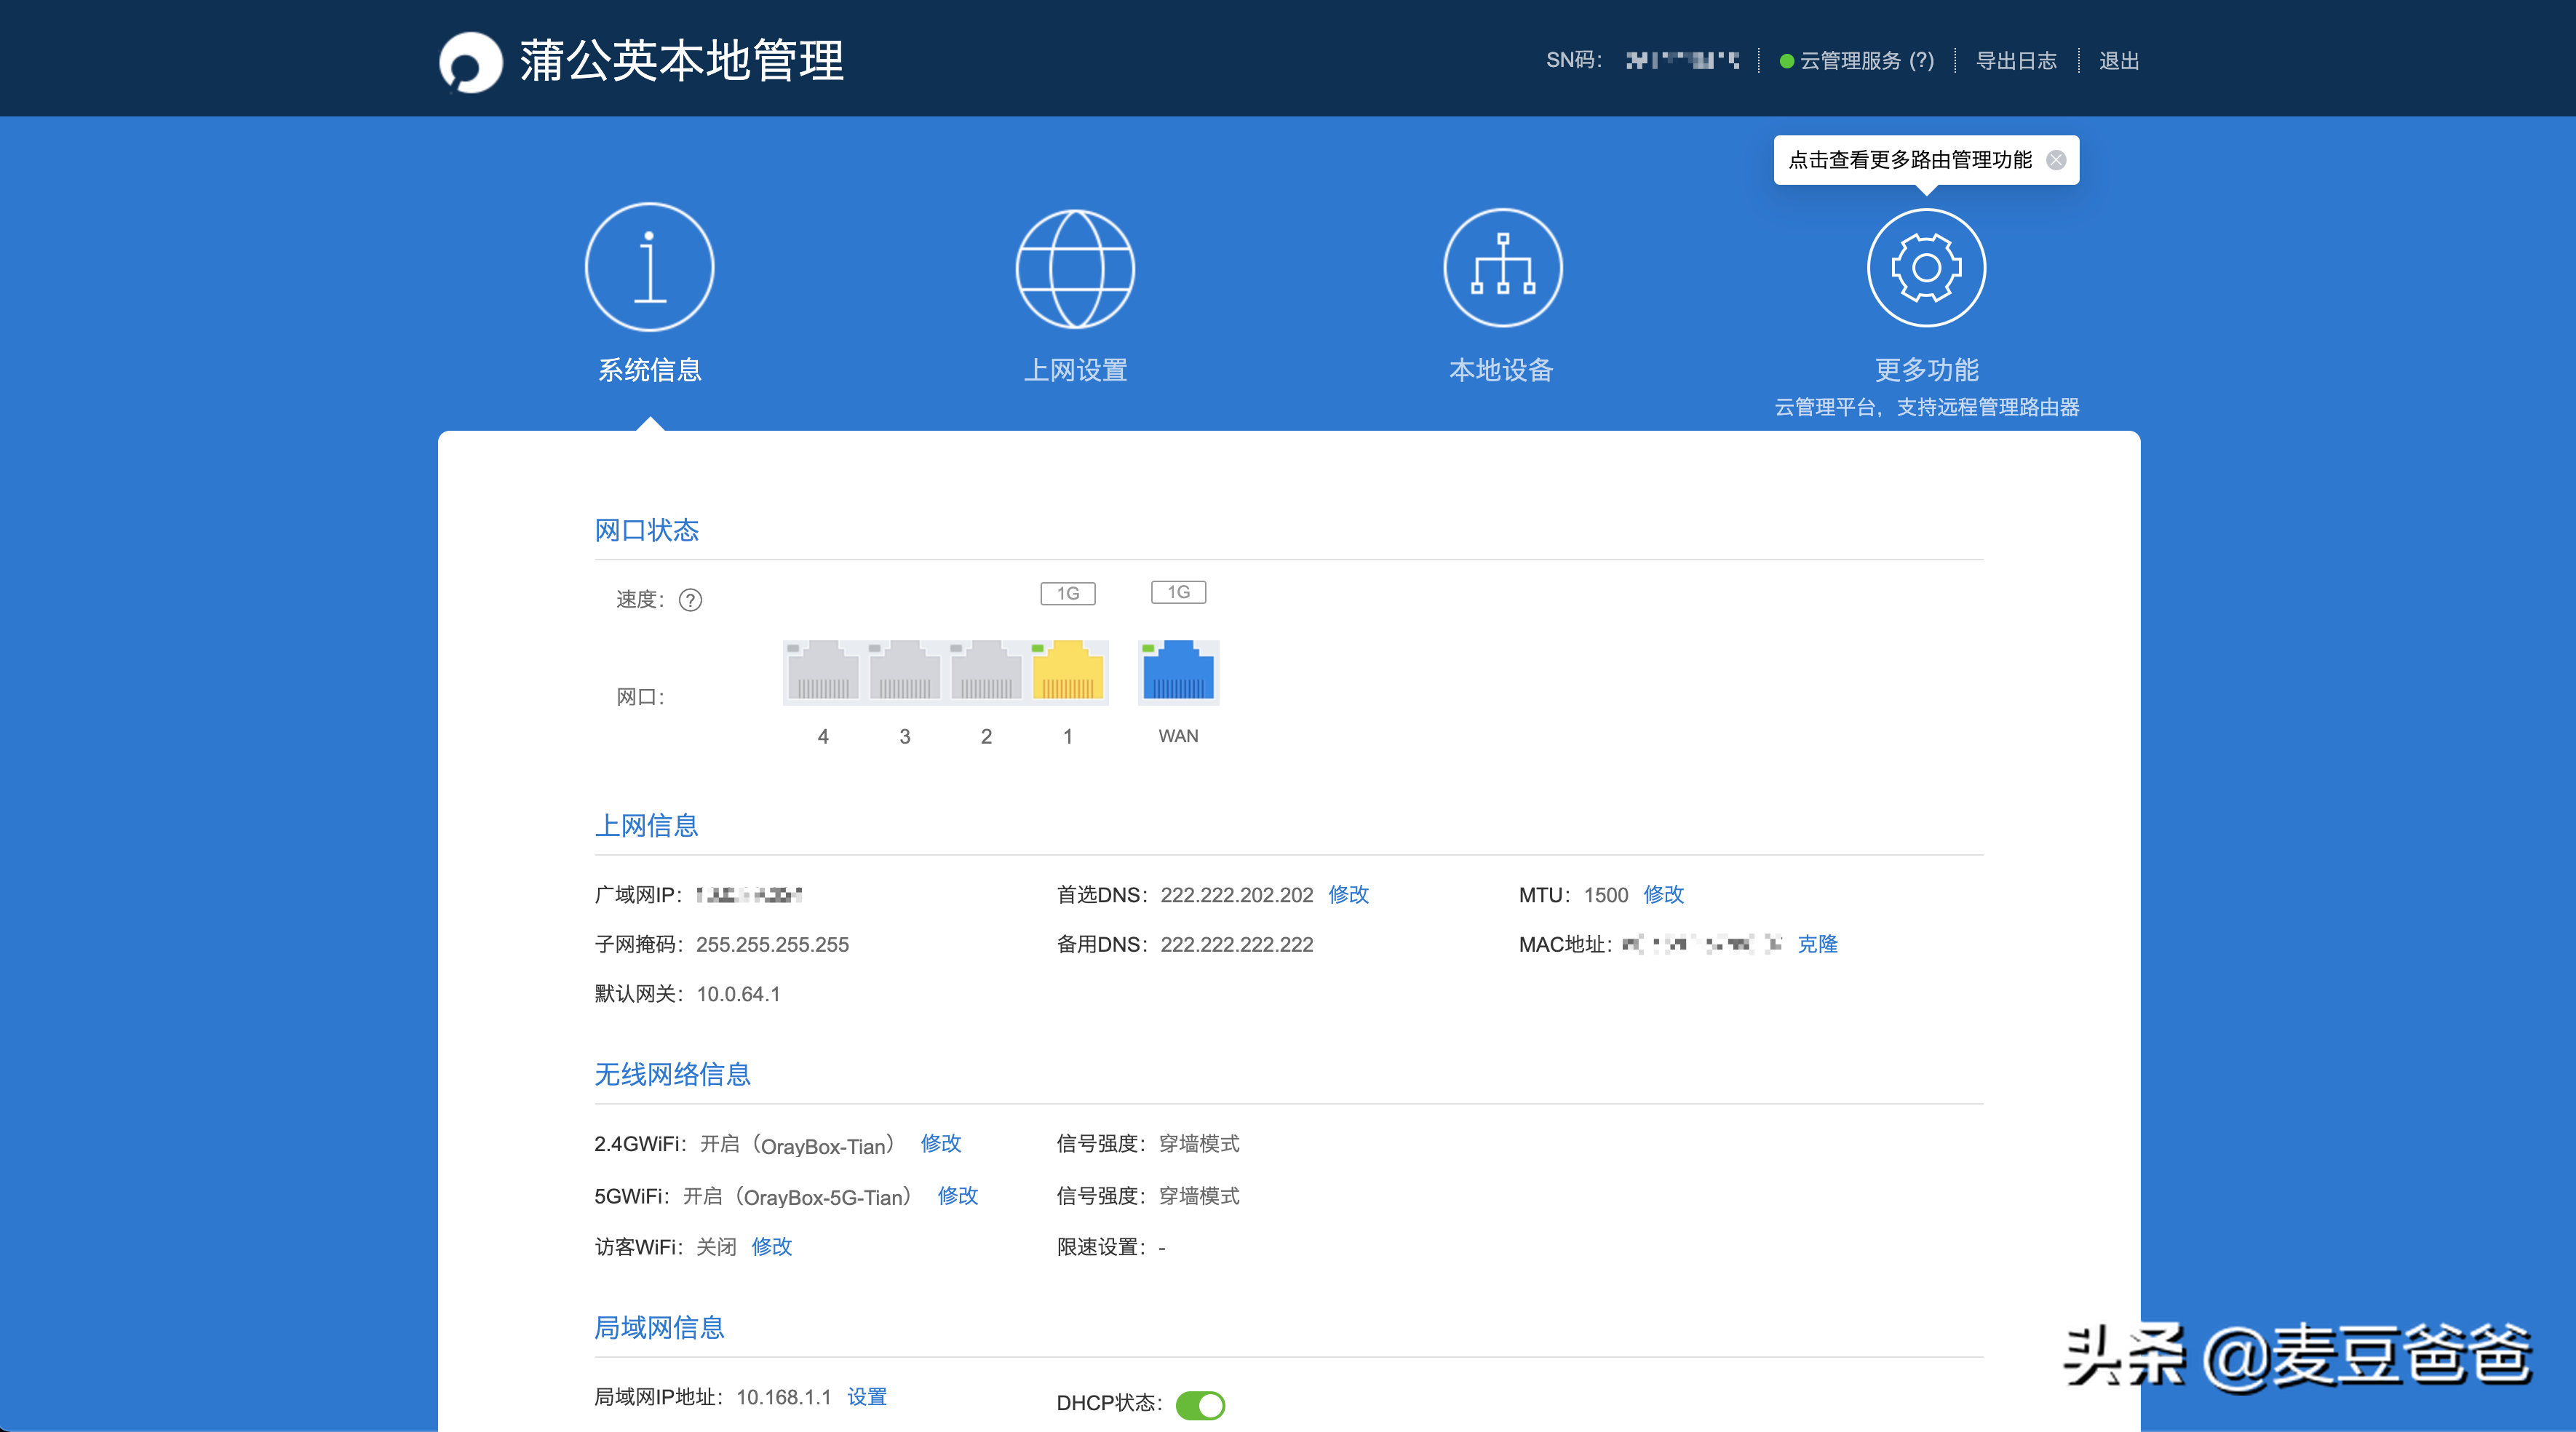The height and width of the screenshot is (1432, 2576).
Task: Click 克隆 next to MAC地址
Action: [x=1817, y=945]
